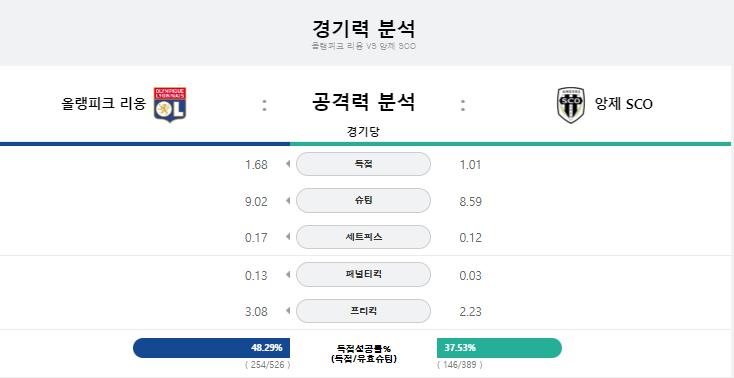Screen dimensions: 734x378
Task: Click the 경기당 per-match label
Action: [363, 132]
